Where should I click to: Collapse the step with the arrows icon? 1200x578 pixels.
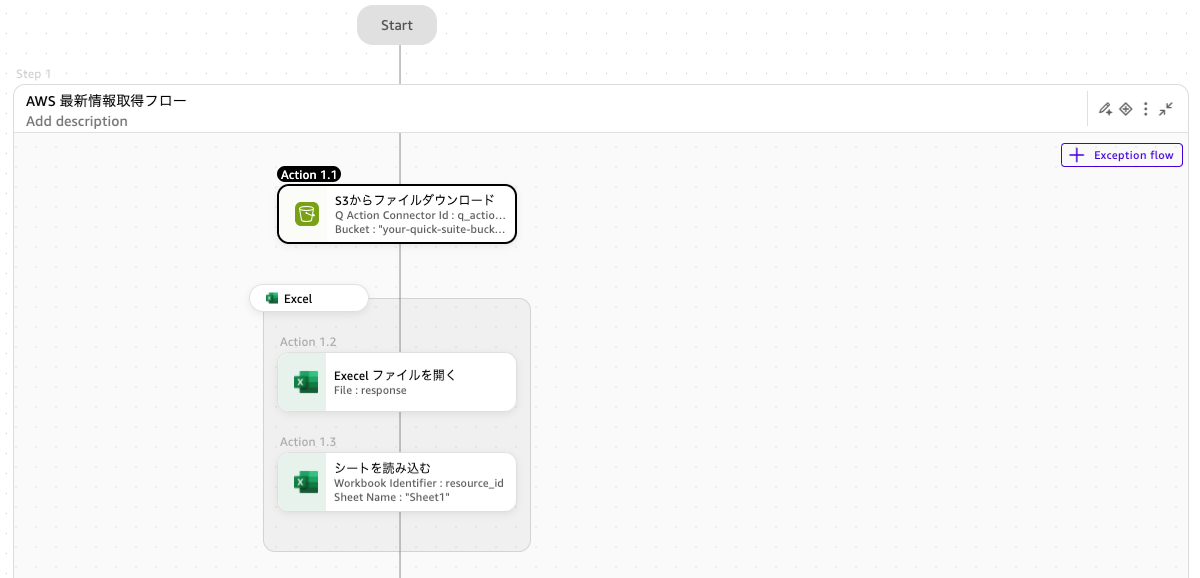1166,109
